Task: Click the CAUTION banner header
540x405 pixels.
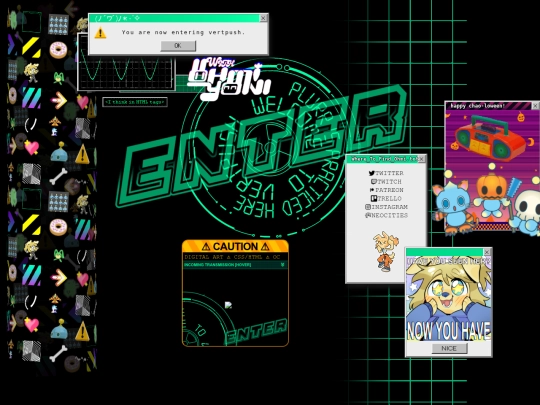Action: click(x=235, y=247)
